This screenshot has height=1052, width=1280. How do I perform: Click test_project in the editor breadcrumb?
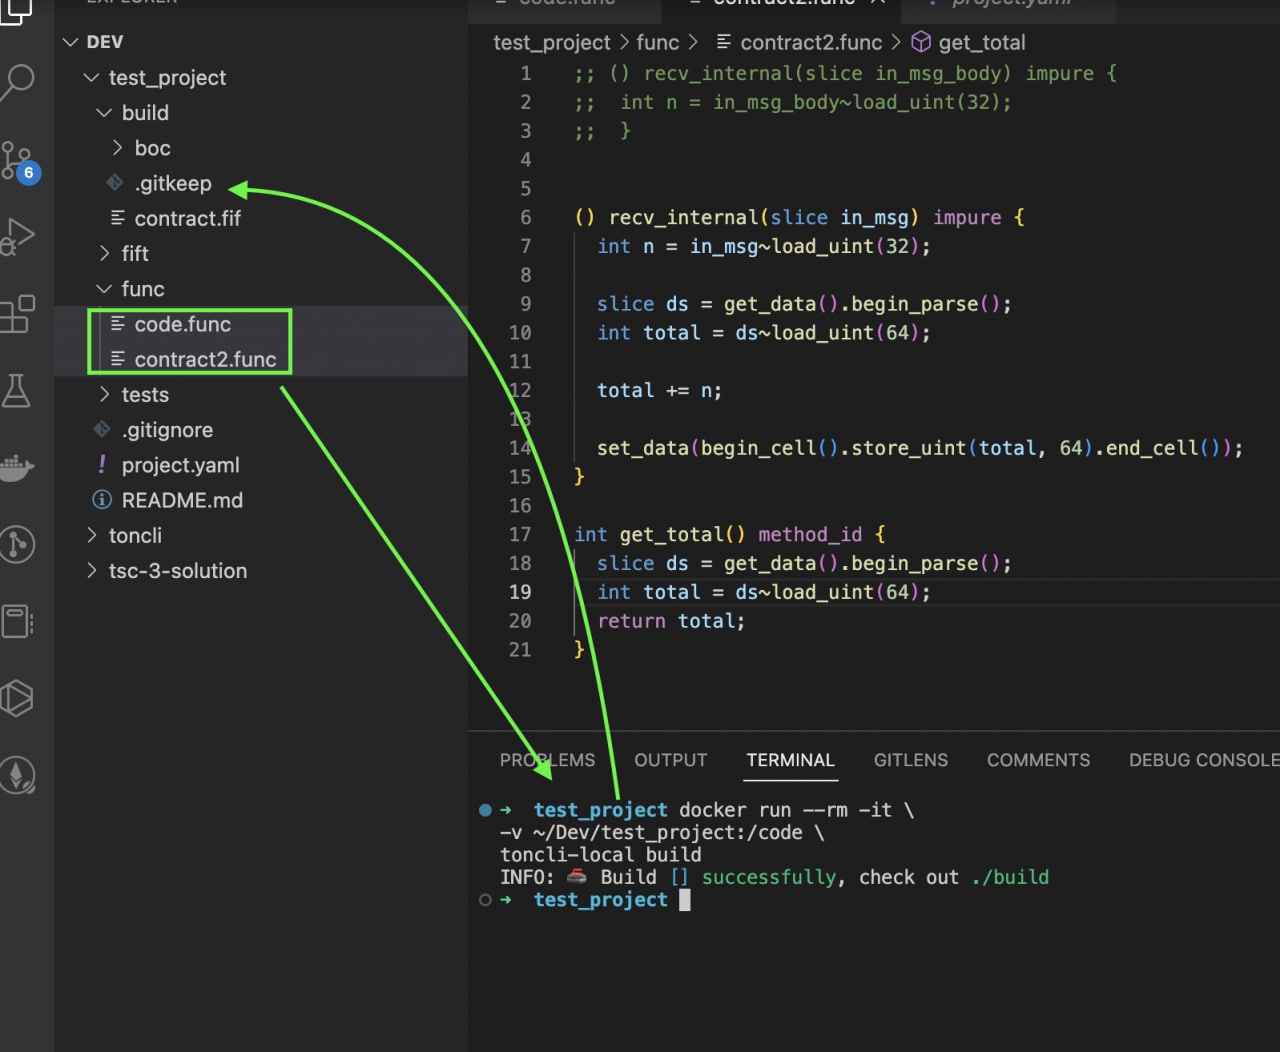pyautogui.click(x=552, y=42)
